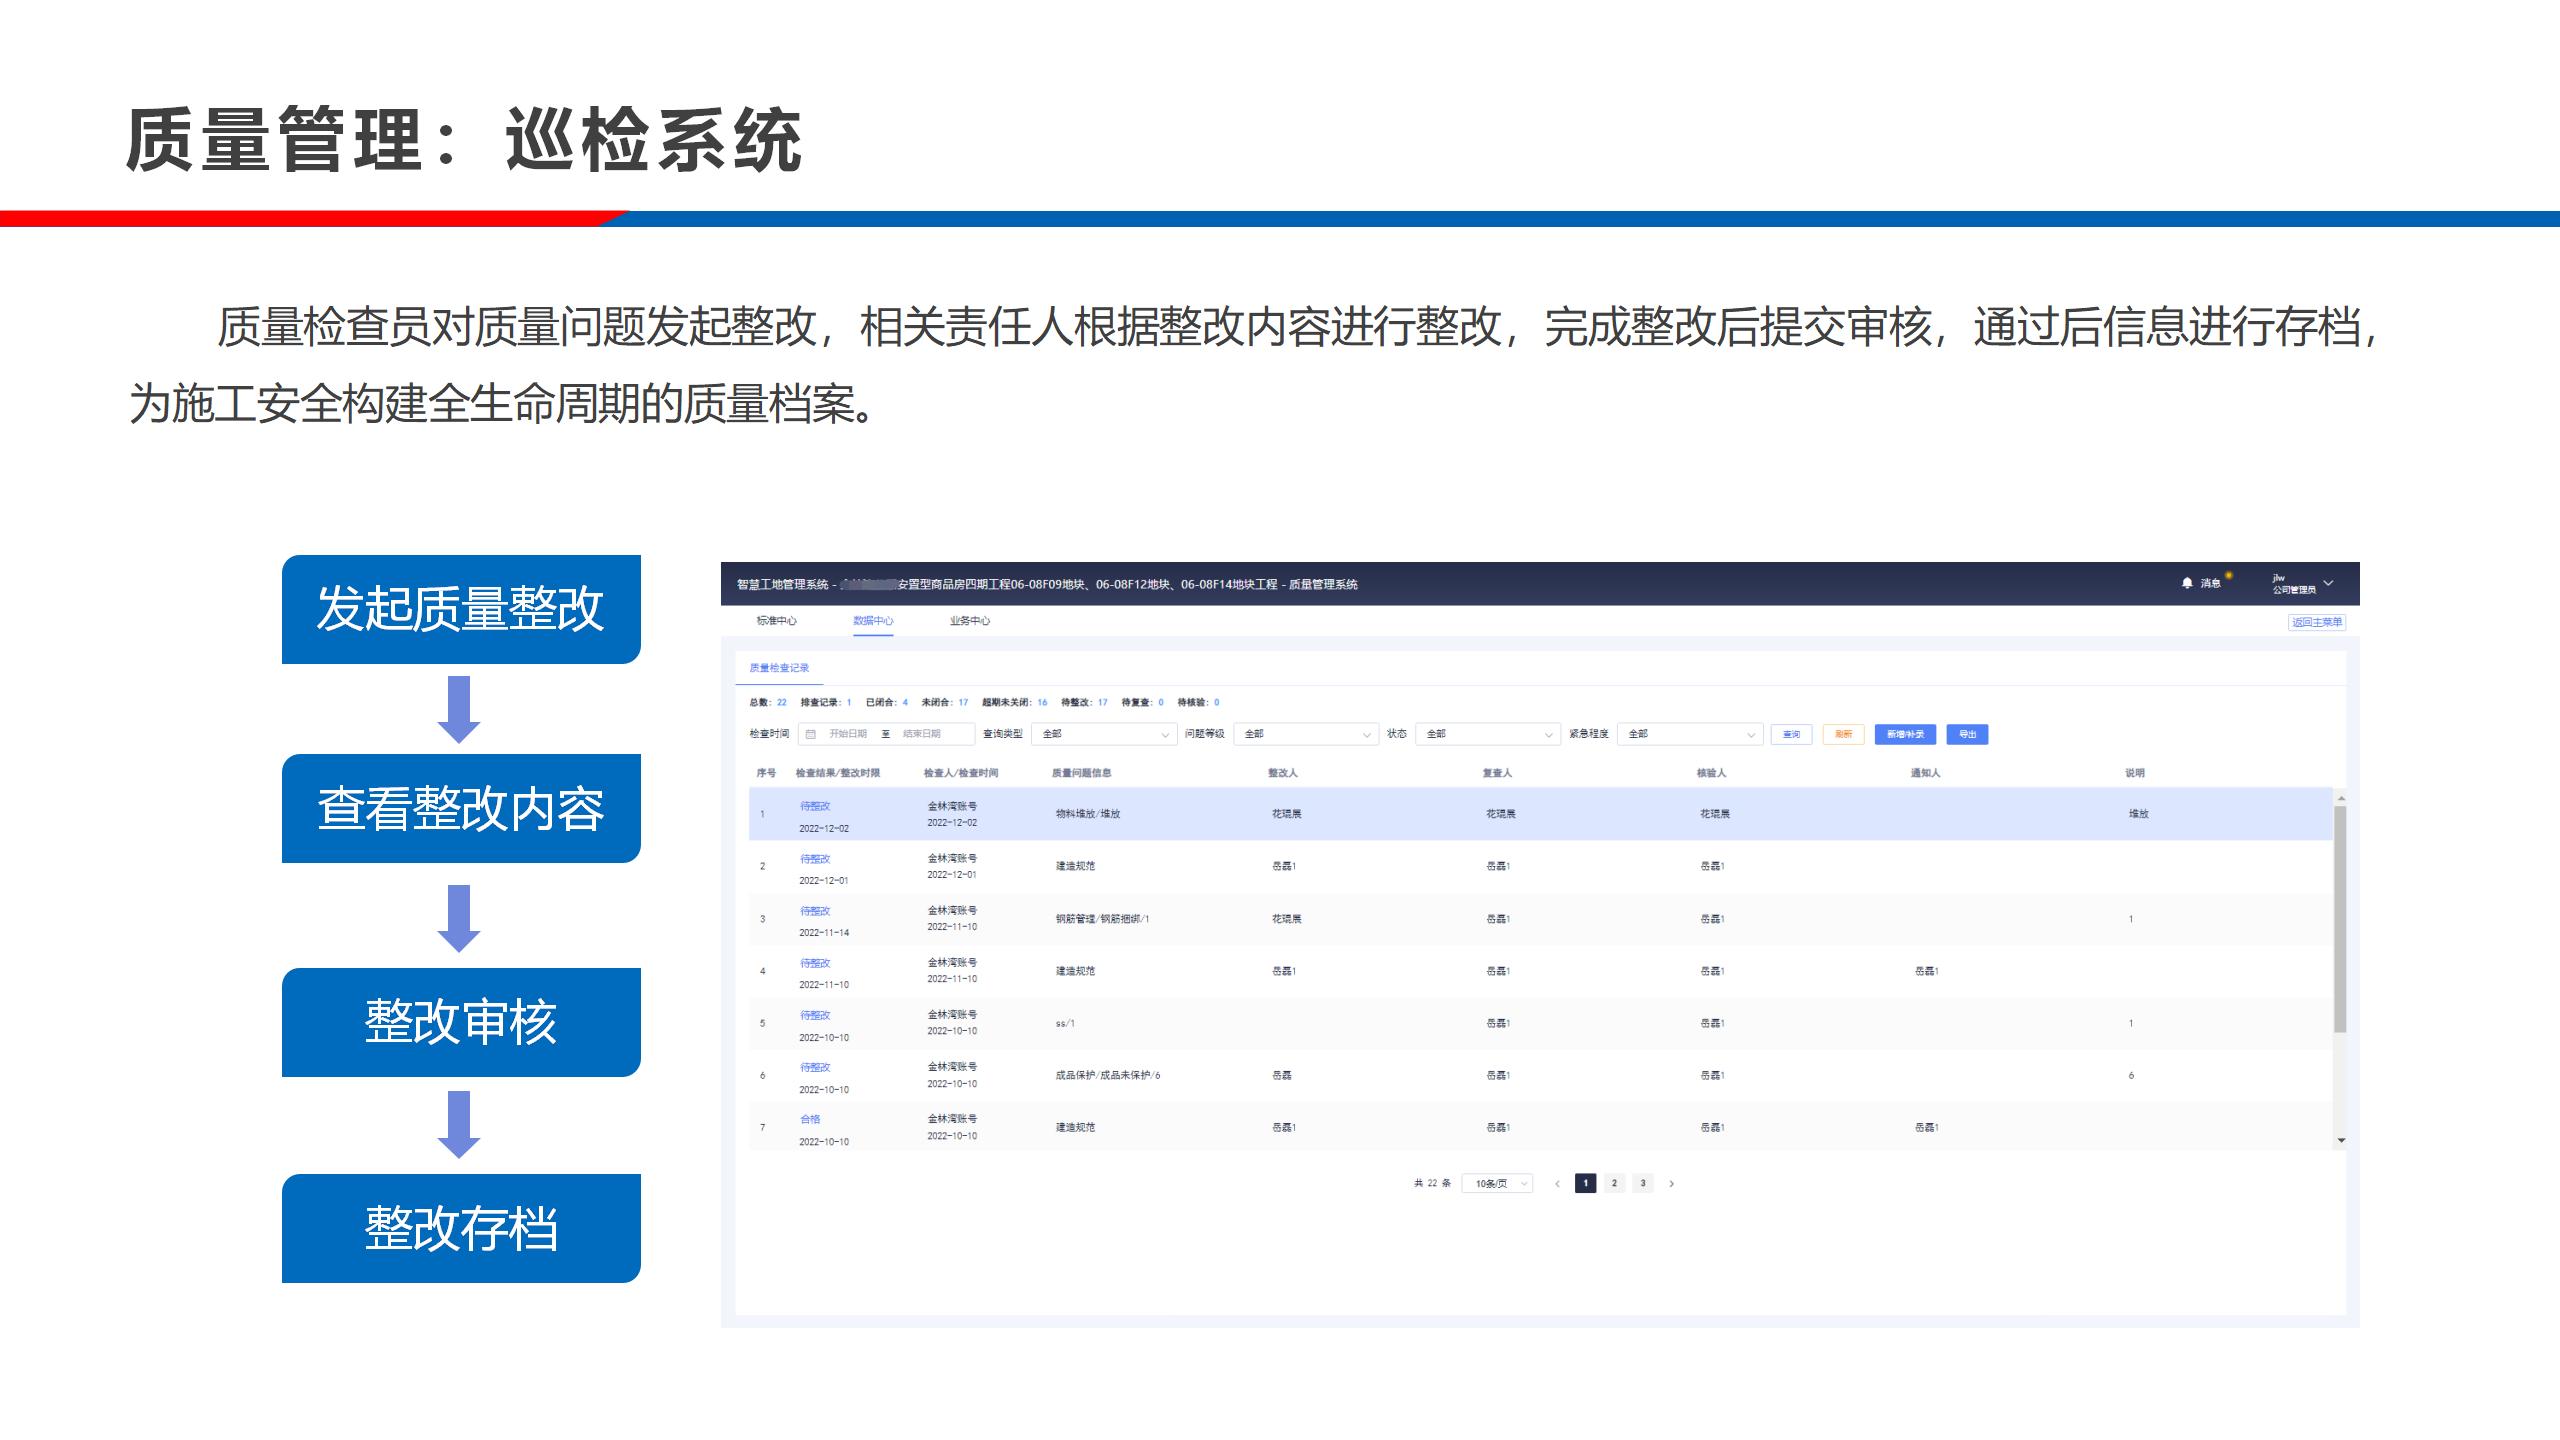Open the 状态 filter dropdown

(1488, 734)
